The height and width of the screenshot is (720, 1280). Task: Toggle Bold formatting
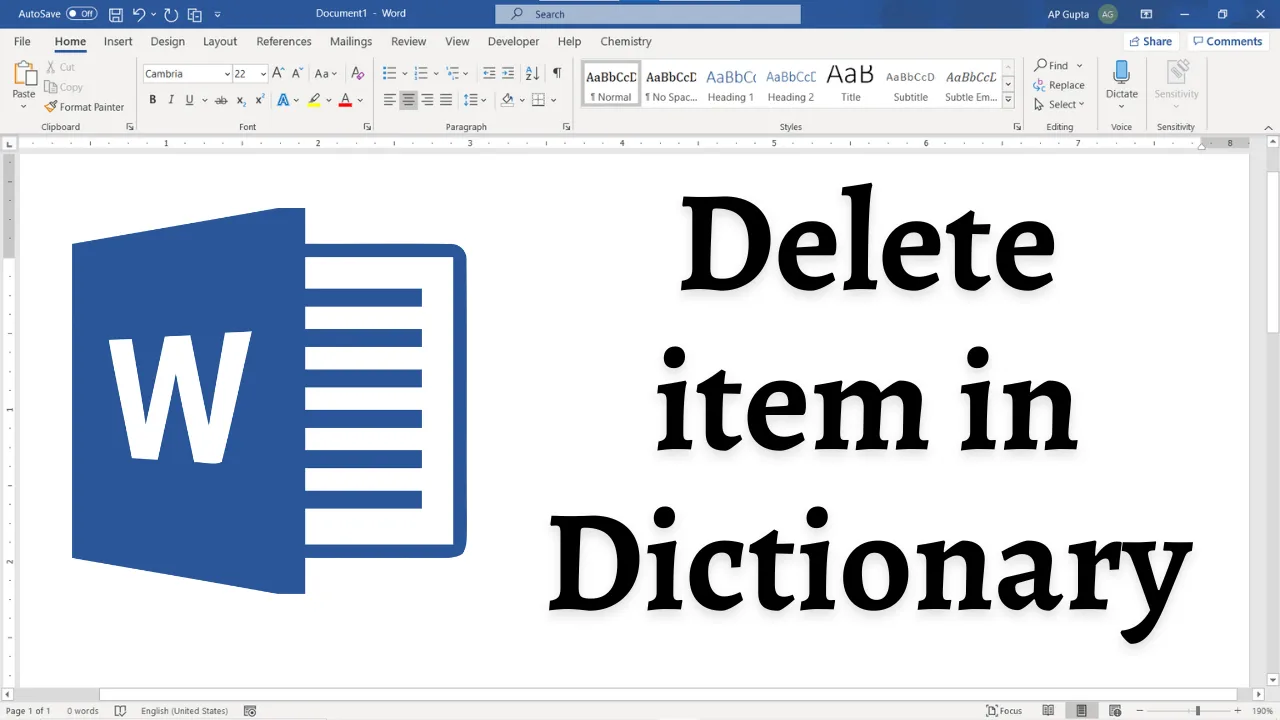click(153, 99)
